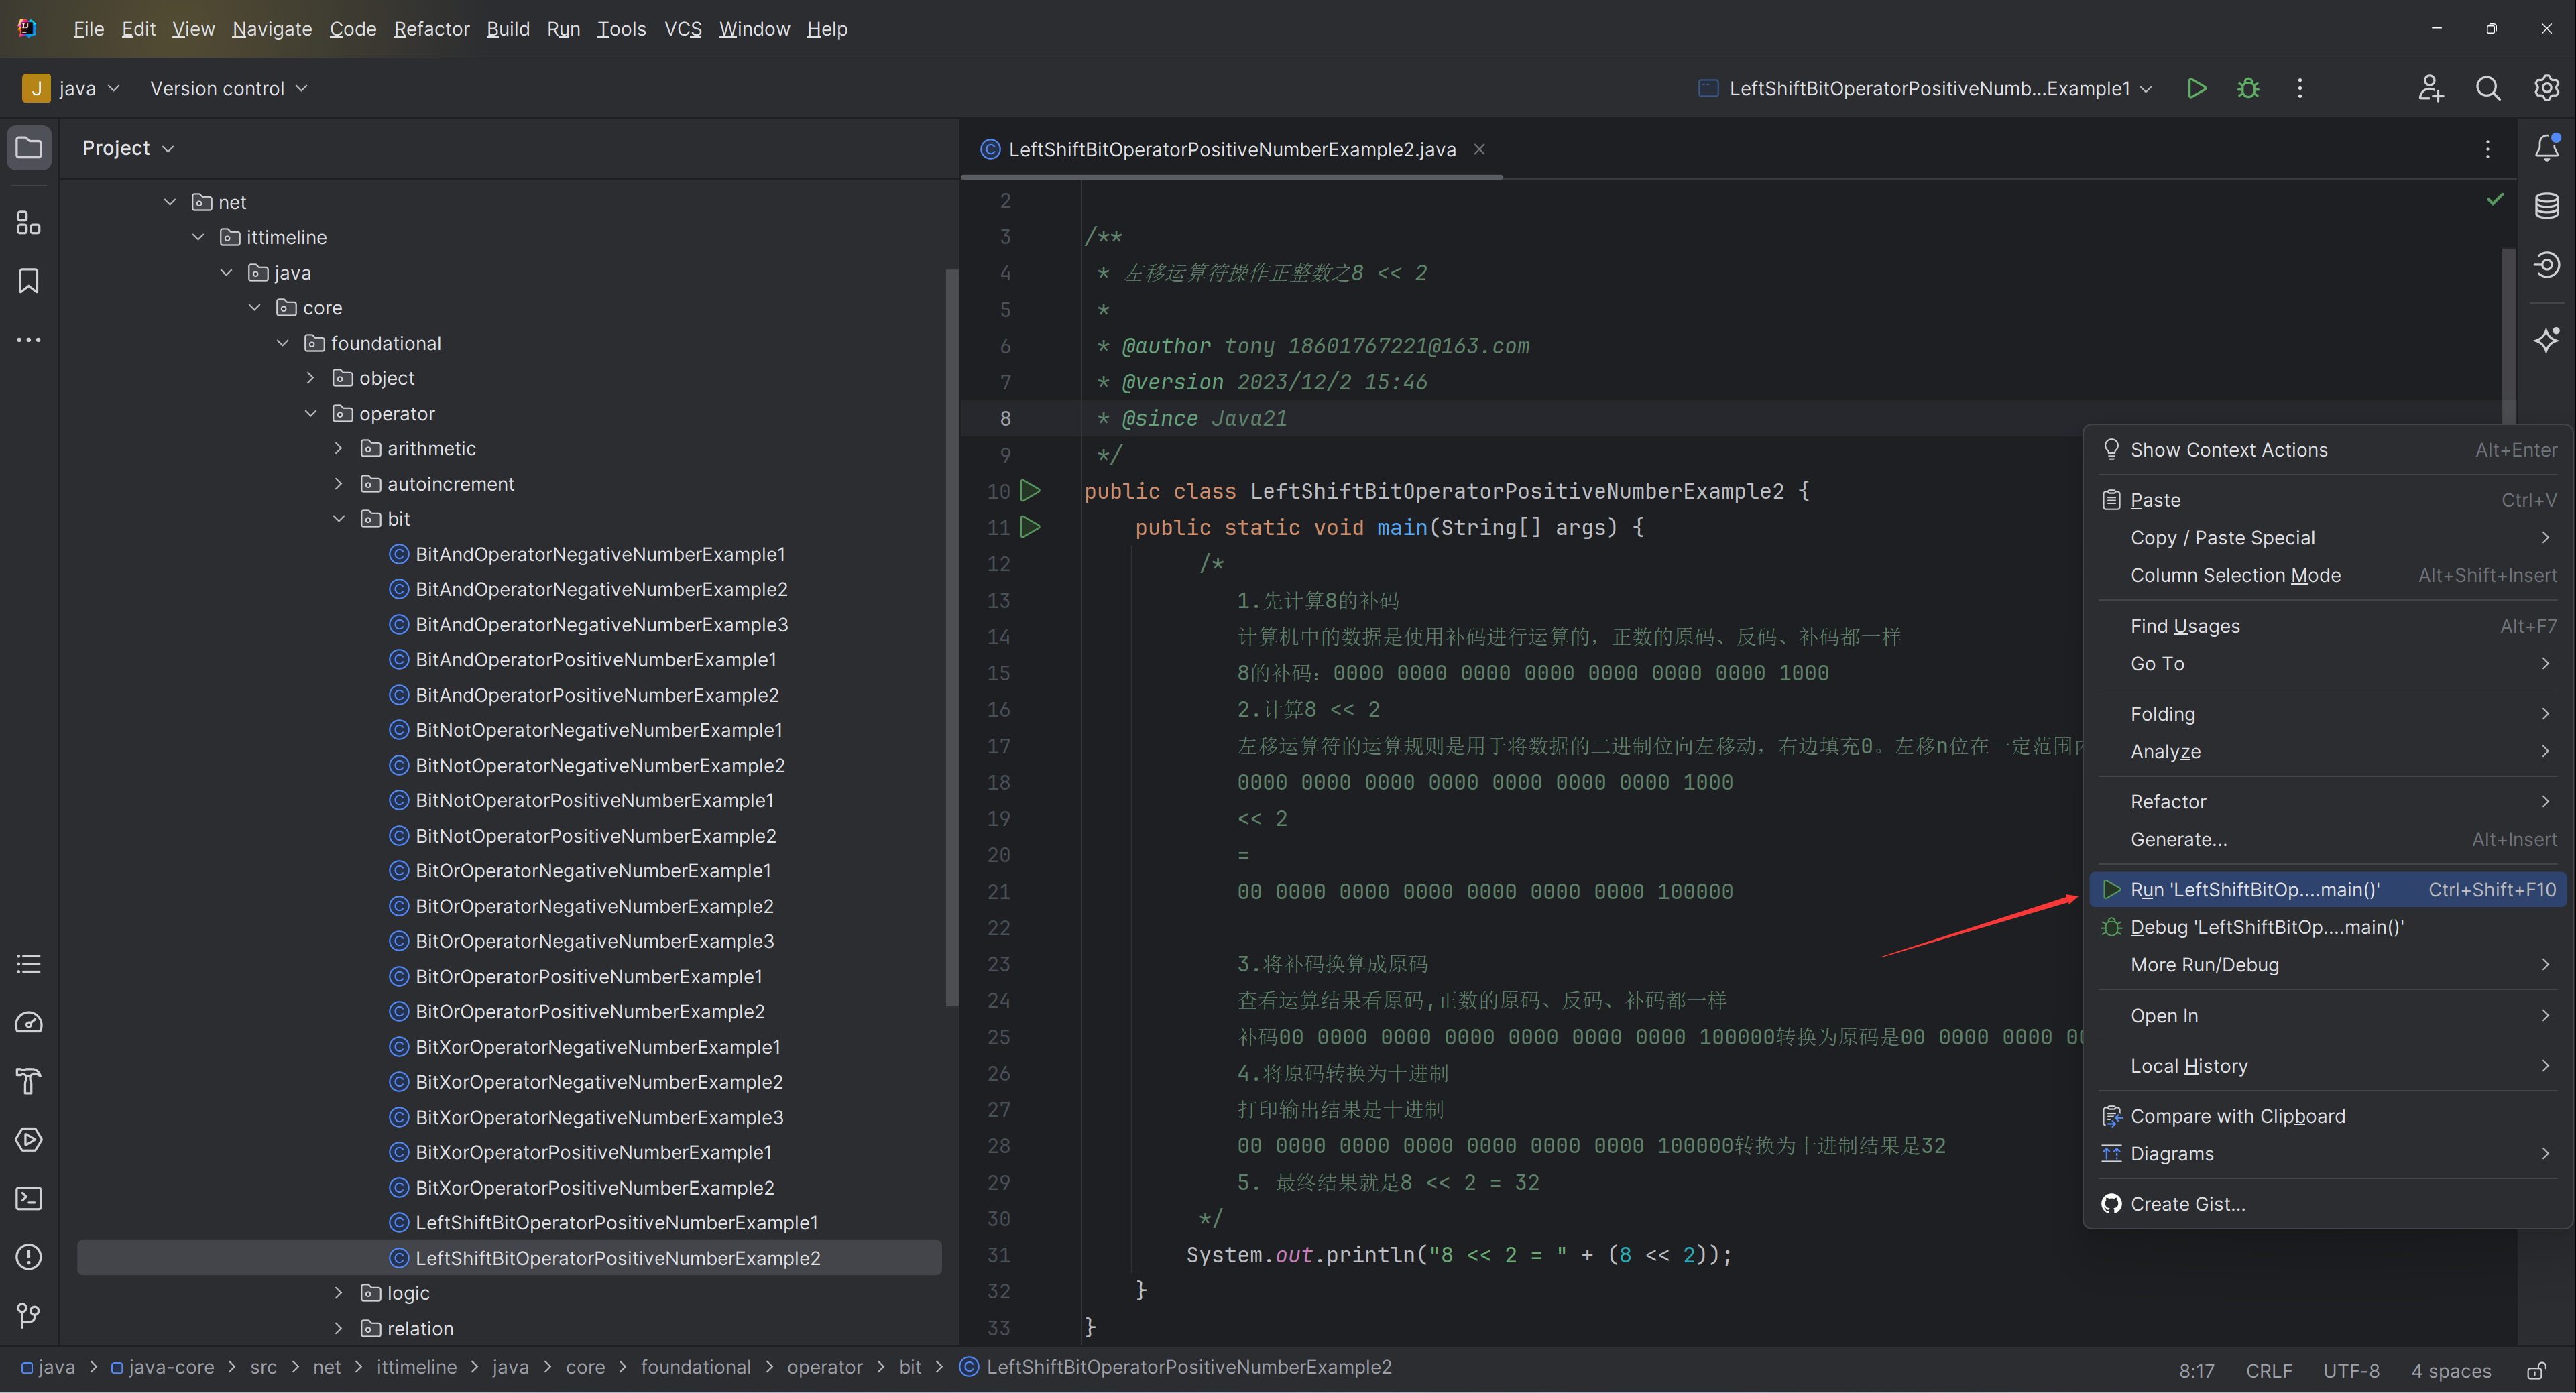Close the LeftShiftBitOperatorPositiveNumberExample2.java tab
The width and height of the screenshot is (2576, 1393).
click(x=1479, y=149)
